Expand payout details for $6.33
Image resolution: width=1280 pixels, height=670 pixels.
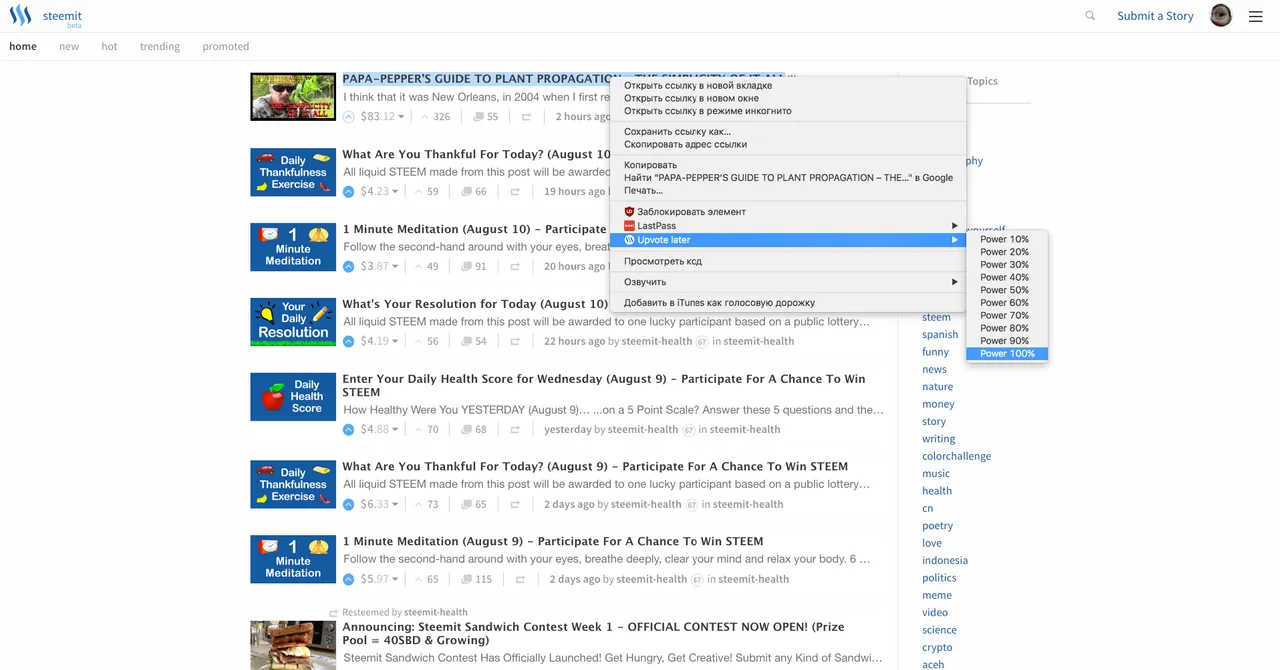[x=395, y=505]
